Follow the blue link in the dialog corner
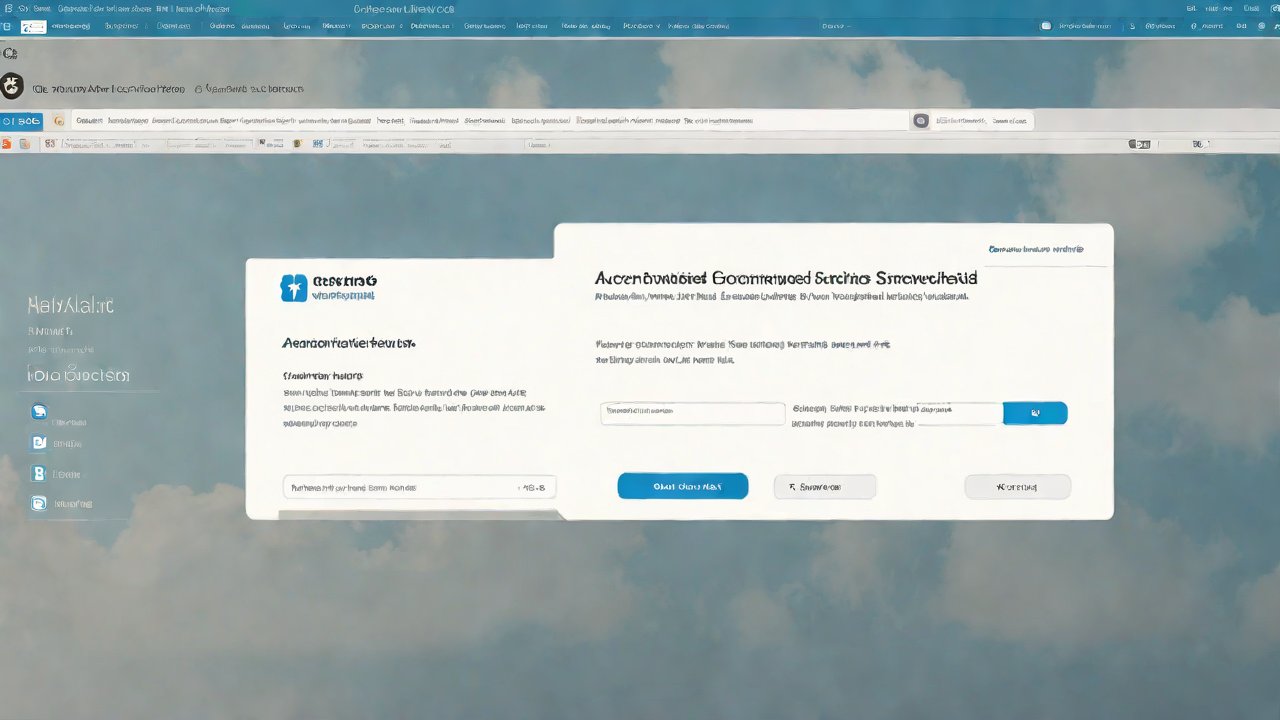Viewport: 1280px width, 720px height. 1035,249
